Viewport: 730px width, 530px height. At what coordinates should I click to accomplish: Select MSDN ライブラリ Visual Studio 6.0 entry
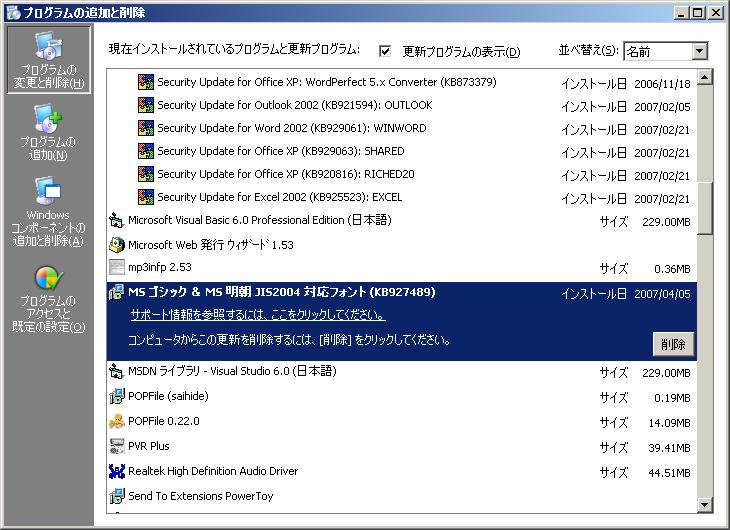coord(232,371)
